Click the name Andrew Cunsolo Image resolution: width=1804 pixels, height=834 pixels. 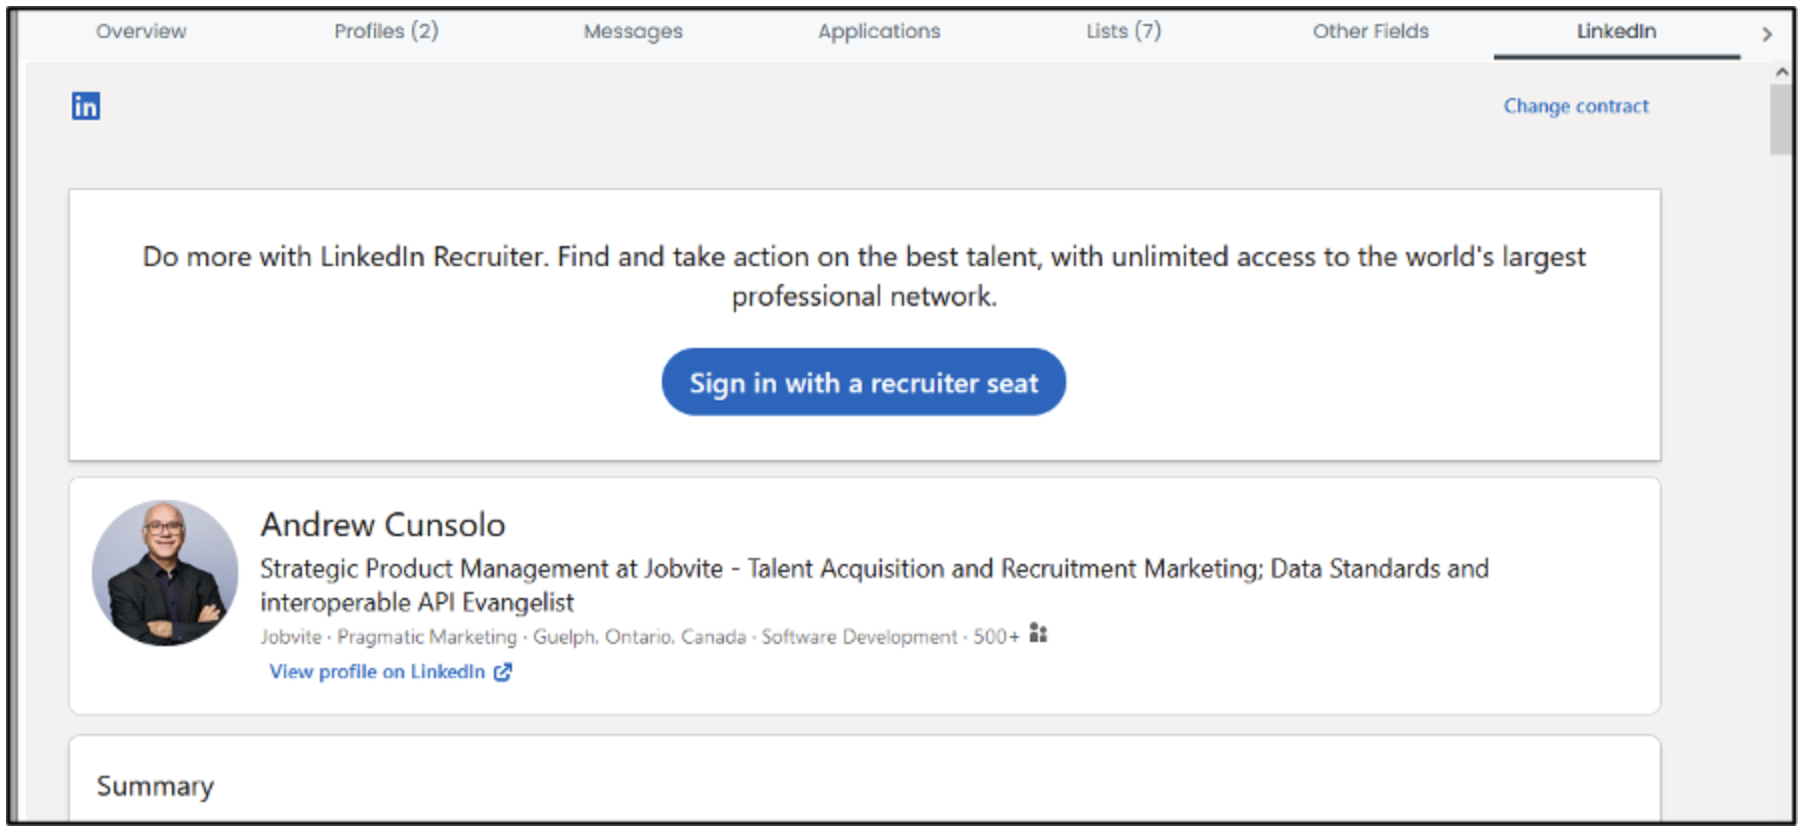click(383, 525)
